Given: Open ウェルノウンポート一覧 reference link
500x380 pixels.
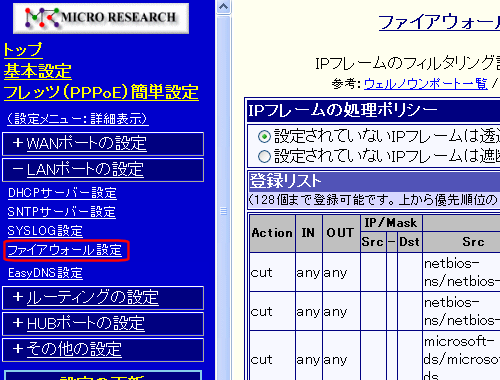Looking at the screenshot, I should point(426,84).
